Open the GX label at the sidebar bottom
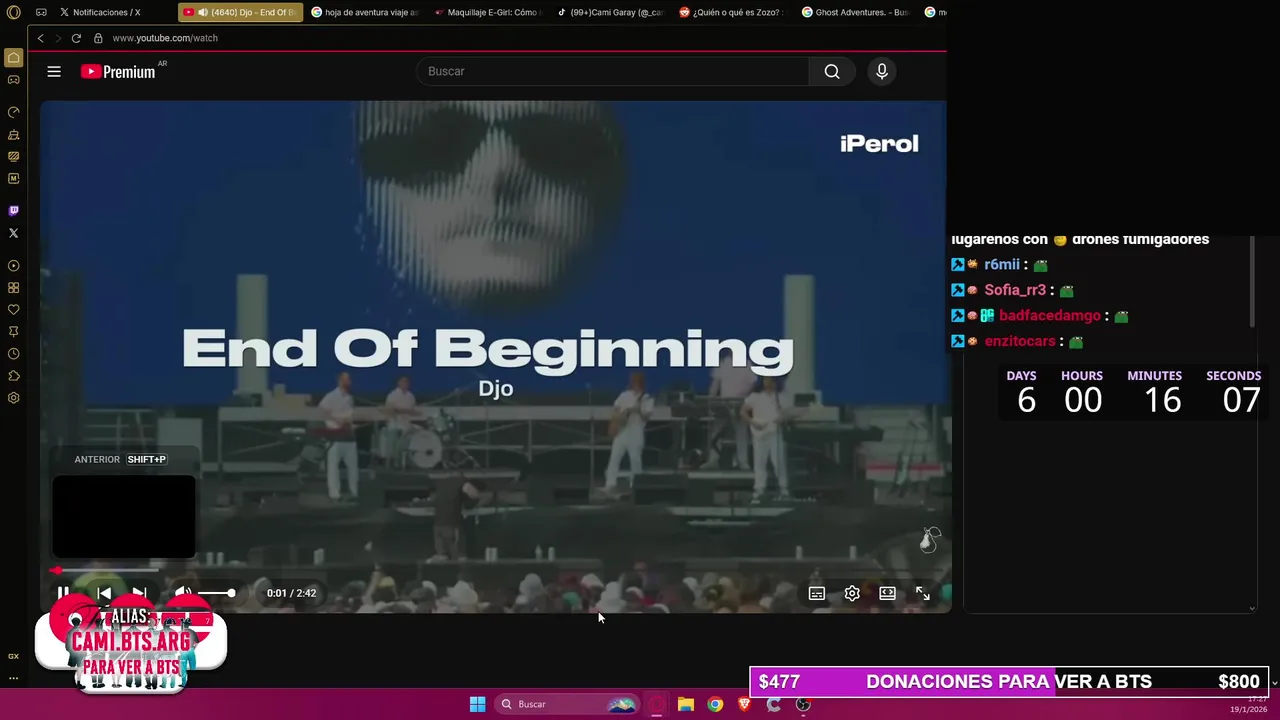Image resolution: width=1280 pixels, height=720 pixels. click(x=13, y=656)
